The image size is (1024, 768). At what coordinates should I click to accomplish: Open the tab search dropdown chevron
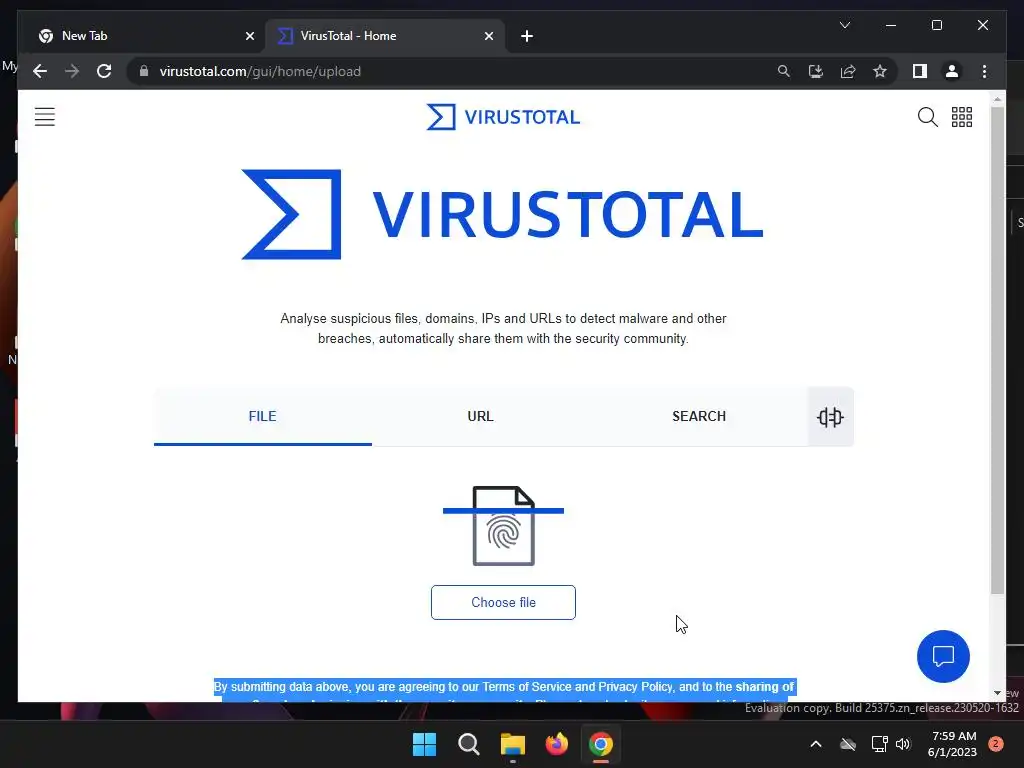[x=844, y=25]
